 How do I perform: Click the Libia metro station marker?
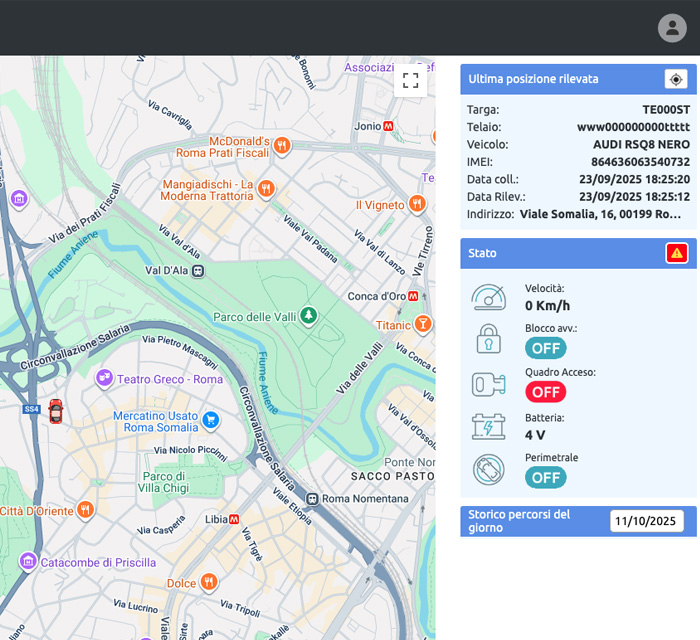pyautogui.click(x=234, y=520)
